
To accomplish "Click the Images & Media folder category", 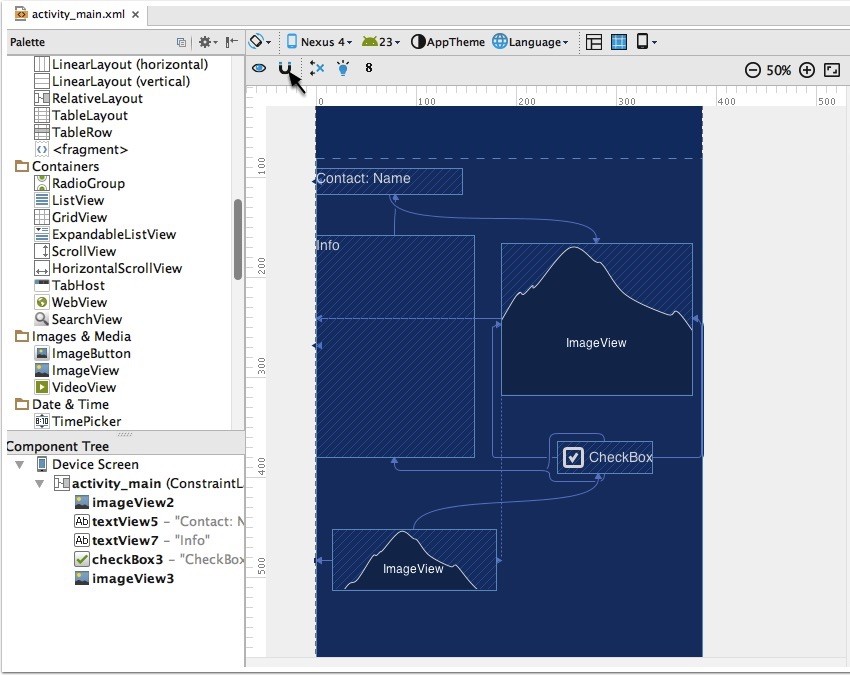I will (73, 336).
